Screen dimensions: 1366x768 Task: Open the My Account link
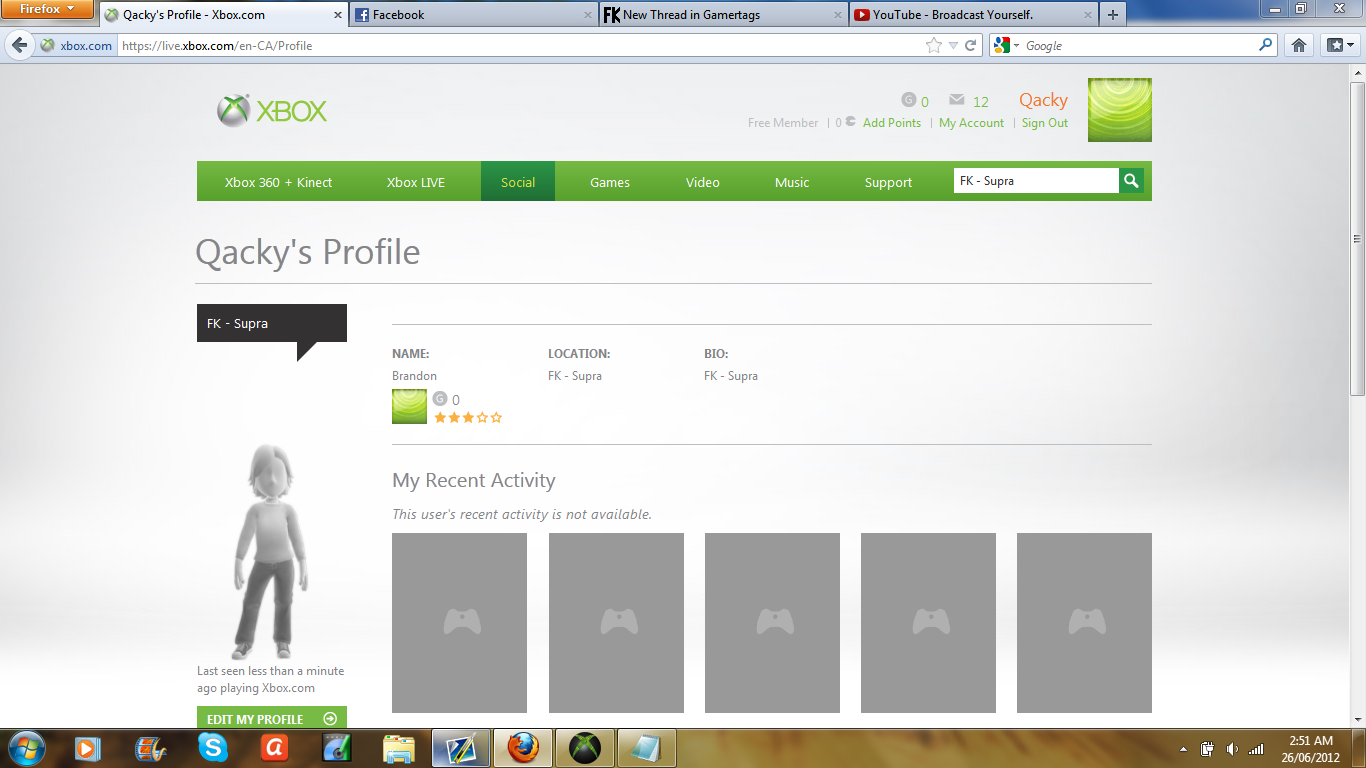[x=971, y=123]
